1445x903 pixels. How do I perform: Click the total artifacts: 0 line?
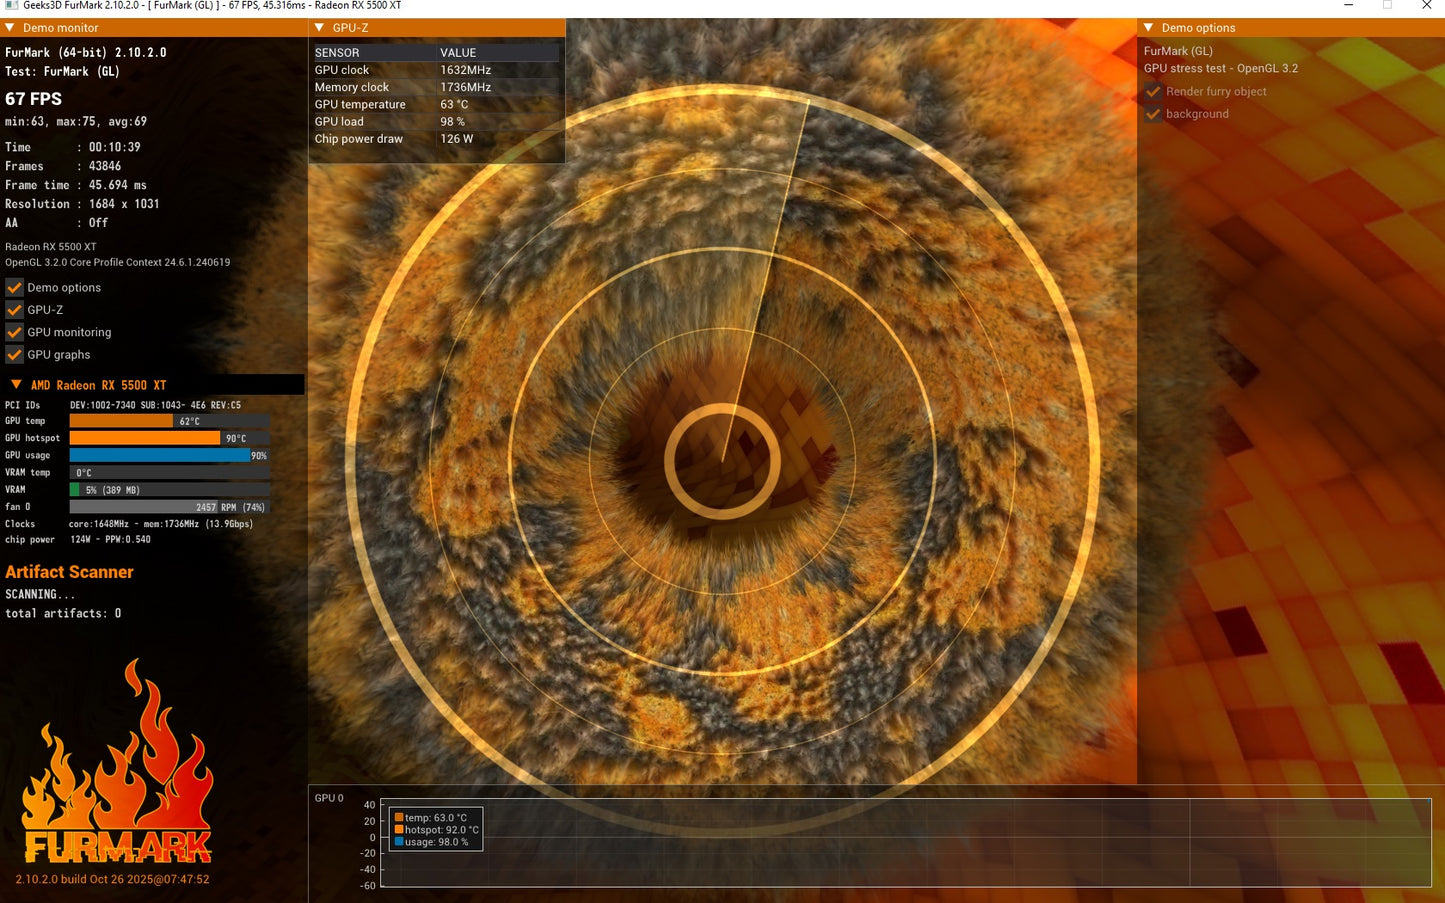pos(63,613)
